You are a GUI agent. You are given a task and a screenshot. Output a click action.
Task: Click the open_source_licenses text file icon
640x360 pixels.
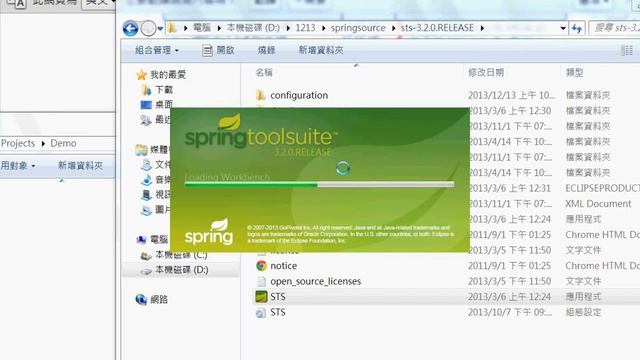(261, 281)
